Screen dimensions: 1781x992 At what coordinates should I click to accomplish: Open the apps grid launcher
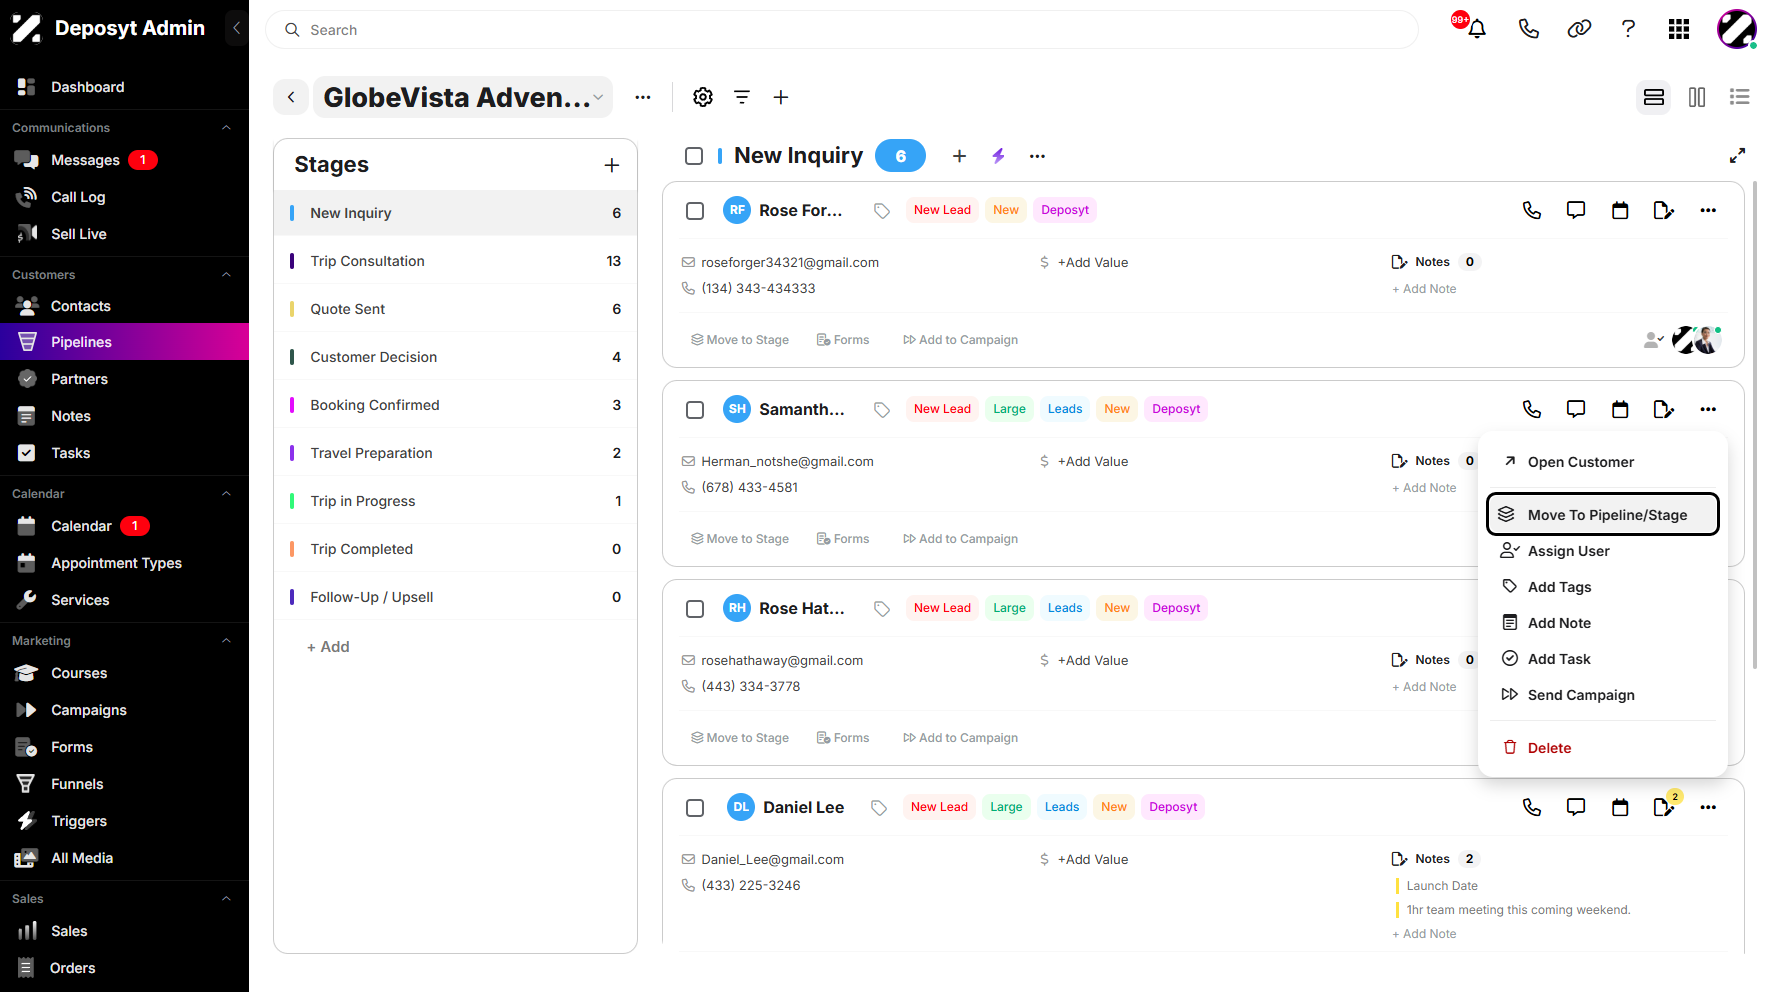click(x=1679, y=29)
